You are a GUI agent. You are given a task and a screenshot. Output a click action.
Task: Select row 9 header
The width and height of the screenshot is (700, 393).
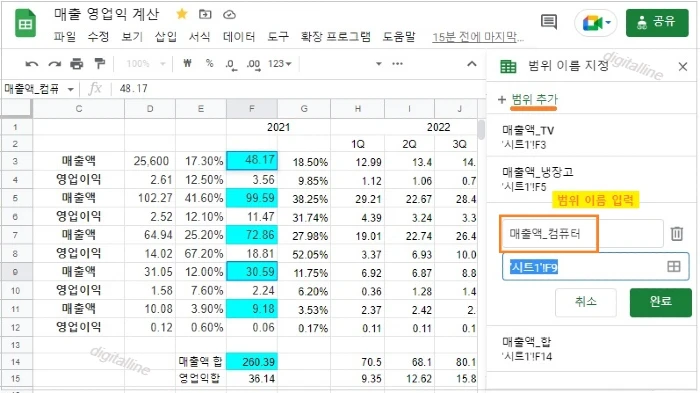coord(16,272)
